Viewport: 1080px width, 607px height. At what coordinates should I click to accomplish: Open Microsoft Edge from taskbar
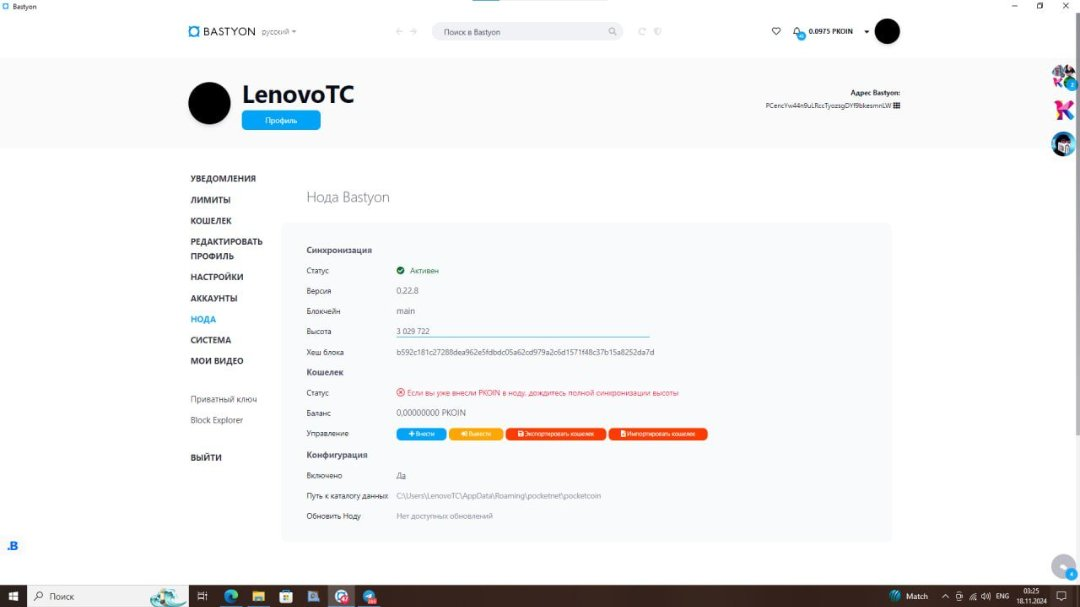(x=231, y=596)
